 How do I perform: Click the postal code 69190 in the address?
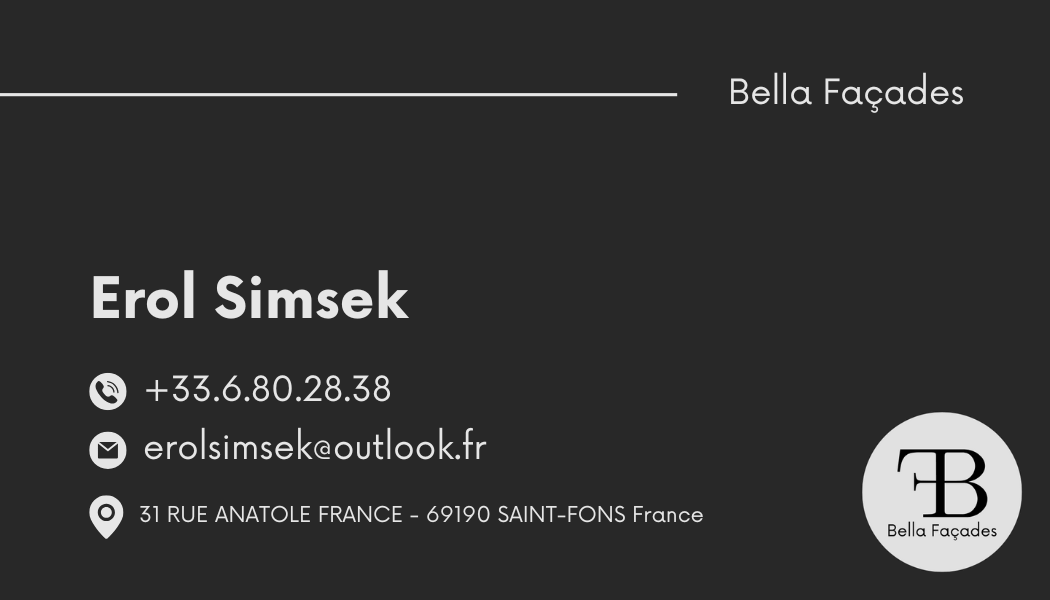(458, 515)
